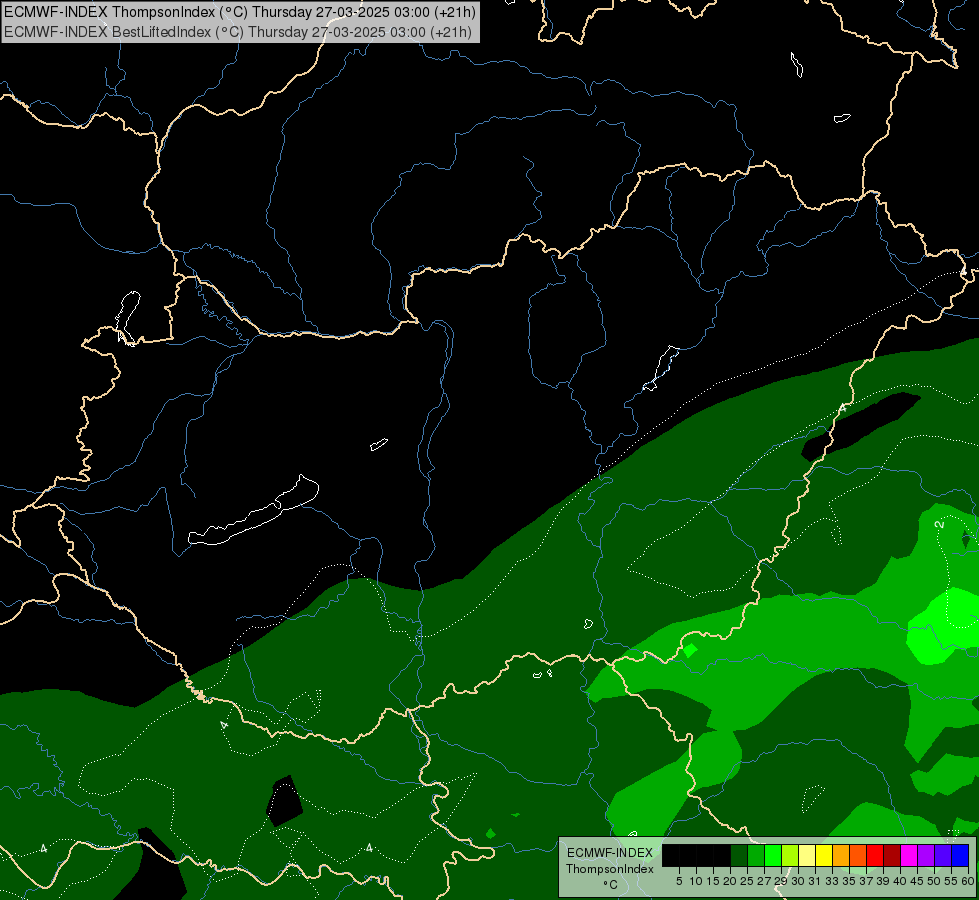Image resolution: width=979 pixels, height=900 pixels.
Task: Click the legend label ECMWF-INDEX
Action: tap(610, 853)
